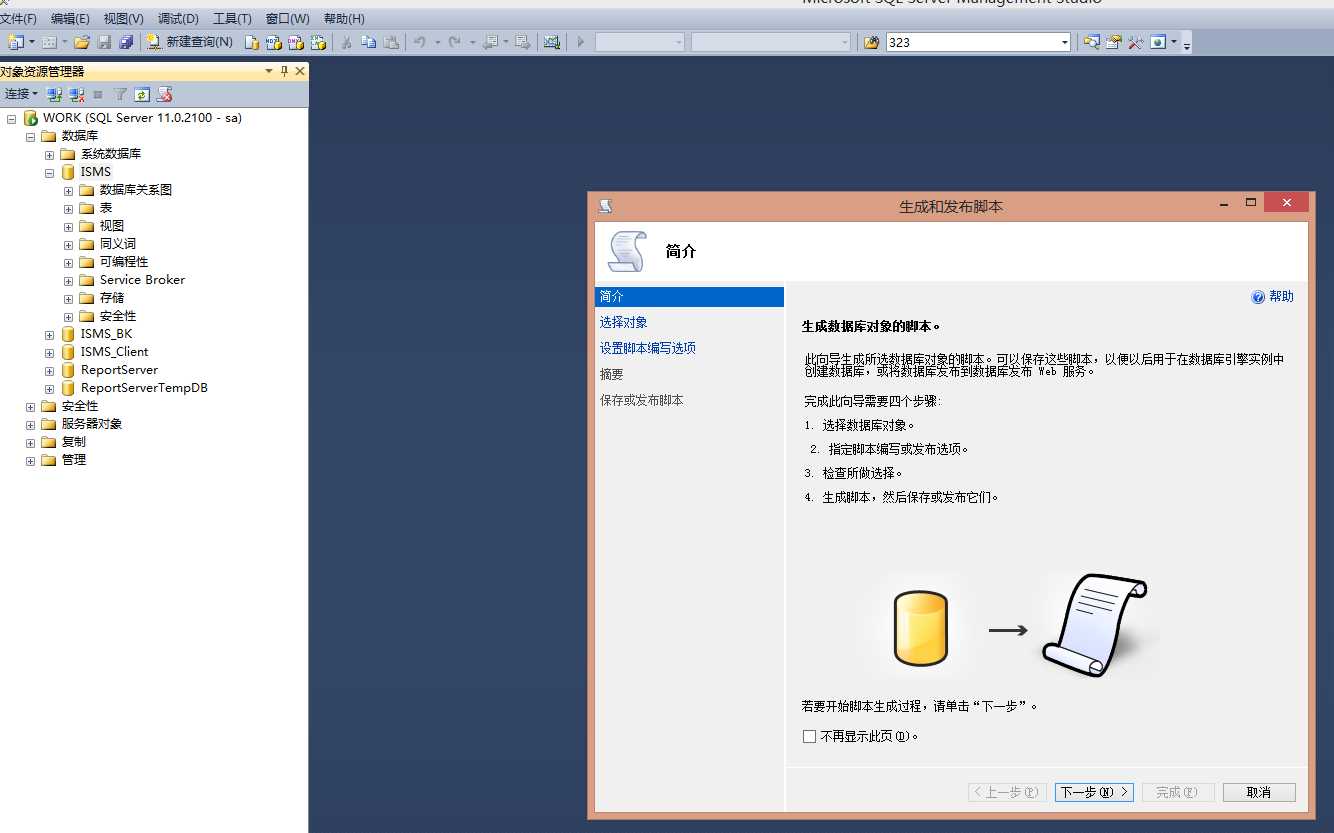
Task: Click the XMLA query toolbar icon
Action: pos(318,42)
